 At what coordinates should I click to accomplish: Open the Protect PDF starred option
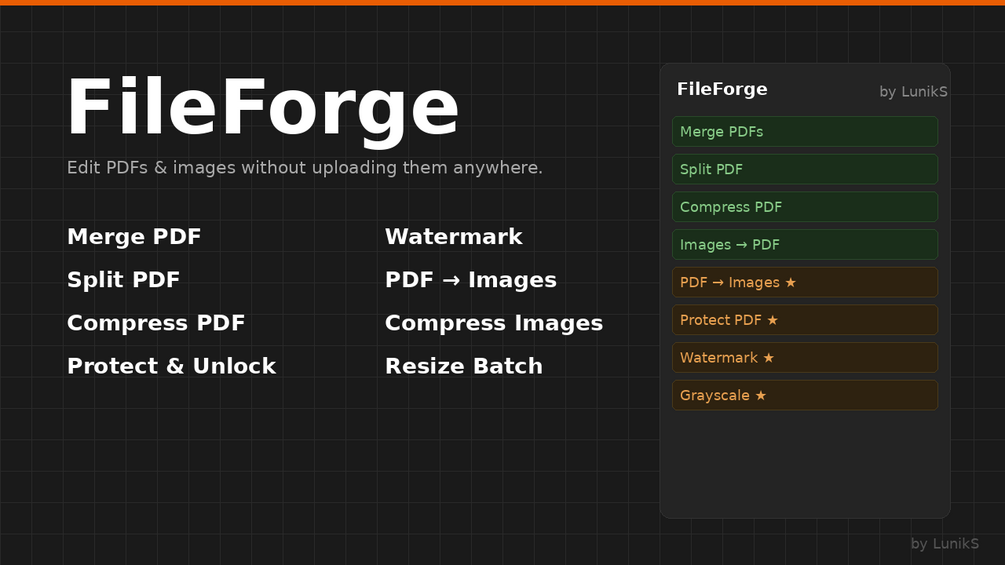[805, 320]
